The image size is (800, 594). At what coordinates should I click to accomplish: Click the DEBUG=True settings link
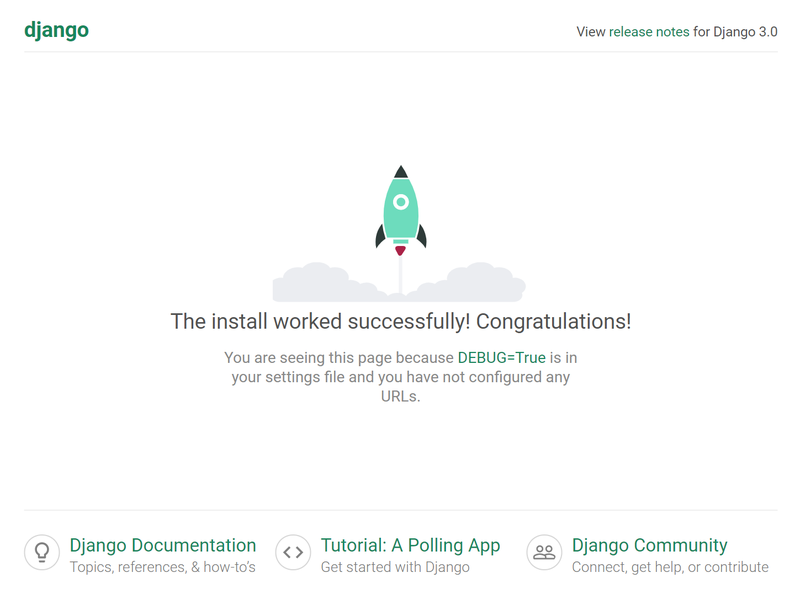502,358
